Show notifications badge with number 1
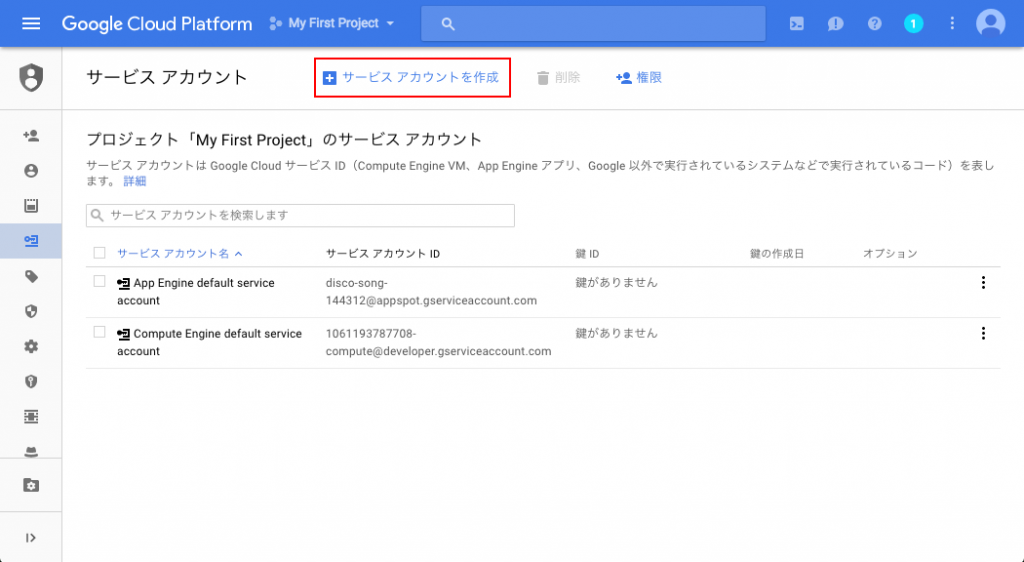This screenshot has height=562, width=1024. tap(913, 24)
